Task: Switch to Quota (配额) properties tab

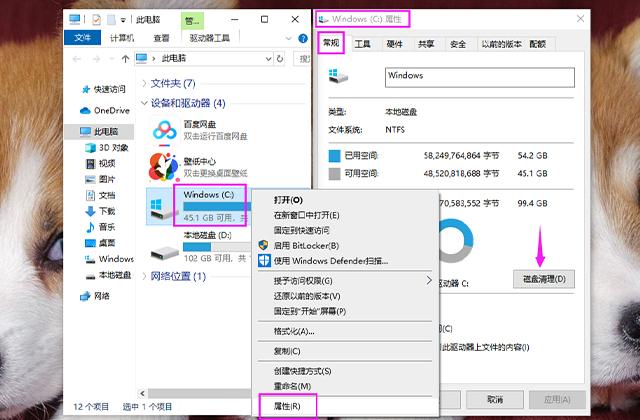Action: pyautogui.click(x=538, y=44)
